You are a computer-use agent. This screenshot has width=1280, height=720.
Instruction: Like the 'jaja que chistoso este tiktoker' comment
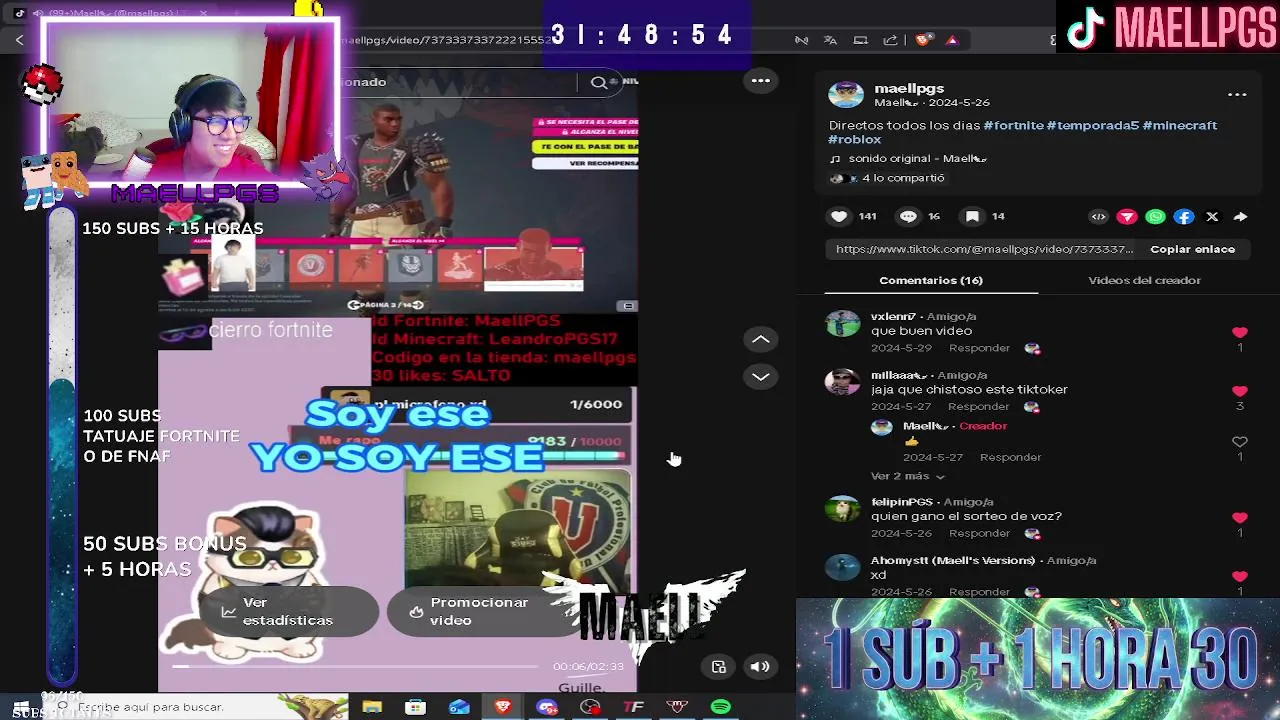[1240, 391]
